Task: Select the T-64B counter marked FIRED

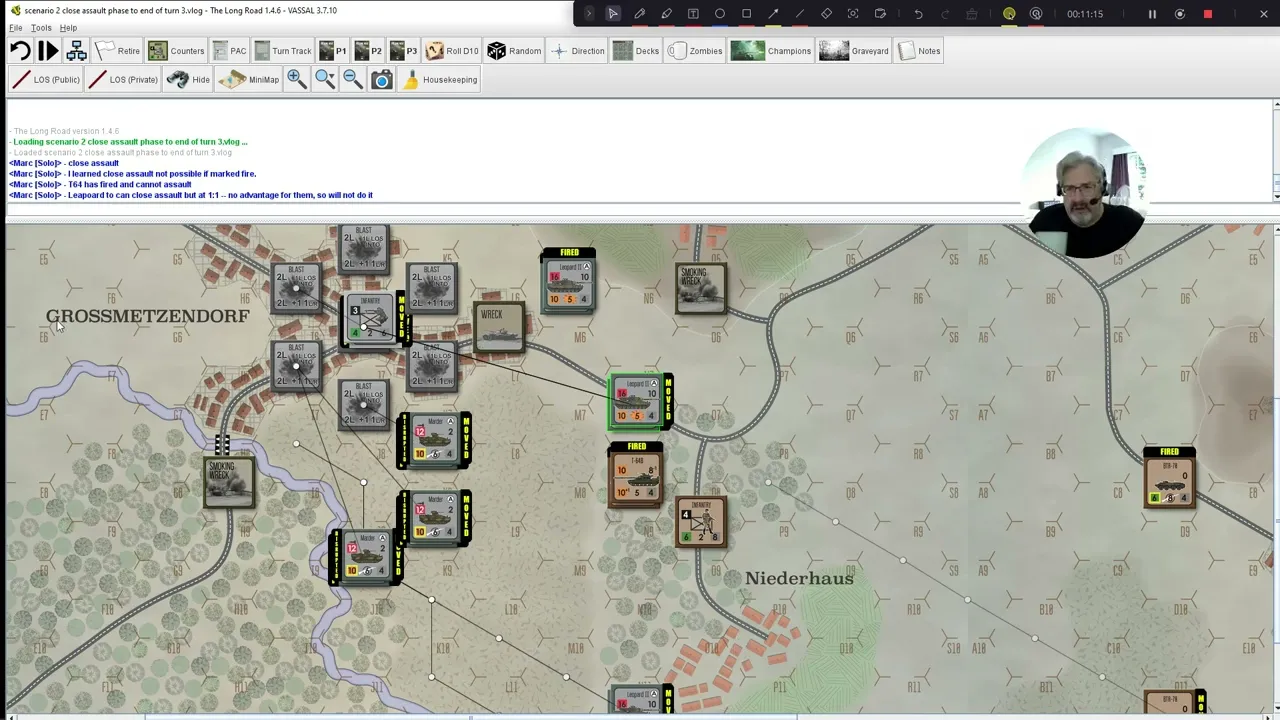Action: 636,475
